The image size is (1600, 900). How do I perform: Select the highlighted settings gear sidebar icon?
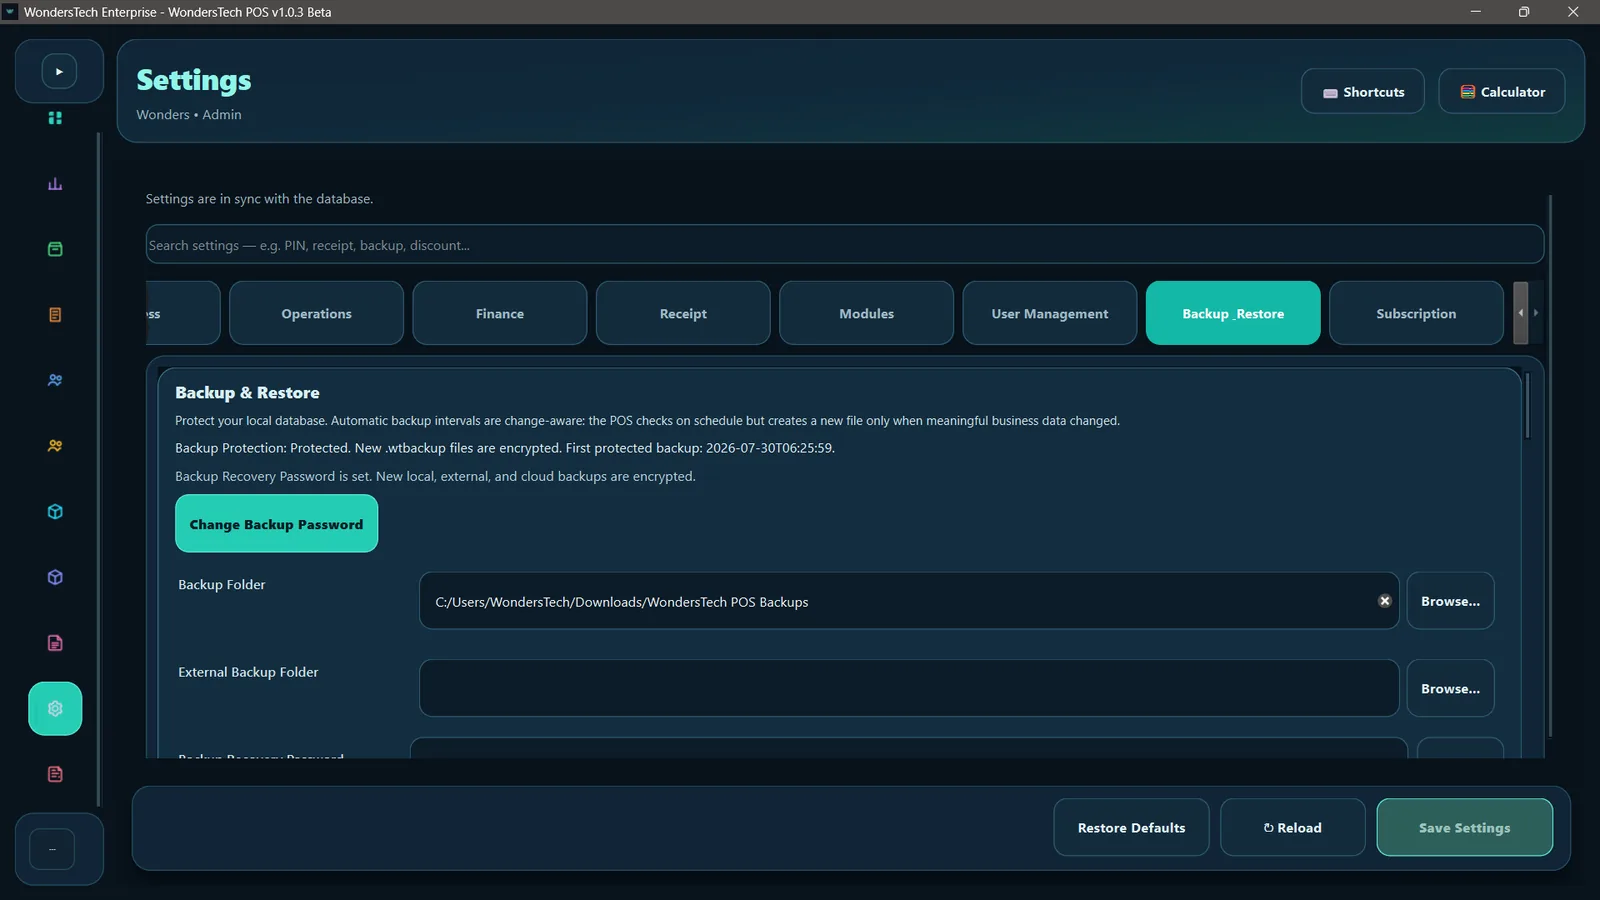click(x=55, y=709)
